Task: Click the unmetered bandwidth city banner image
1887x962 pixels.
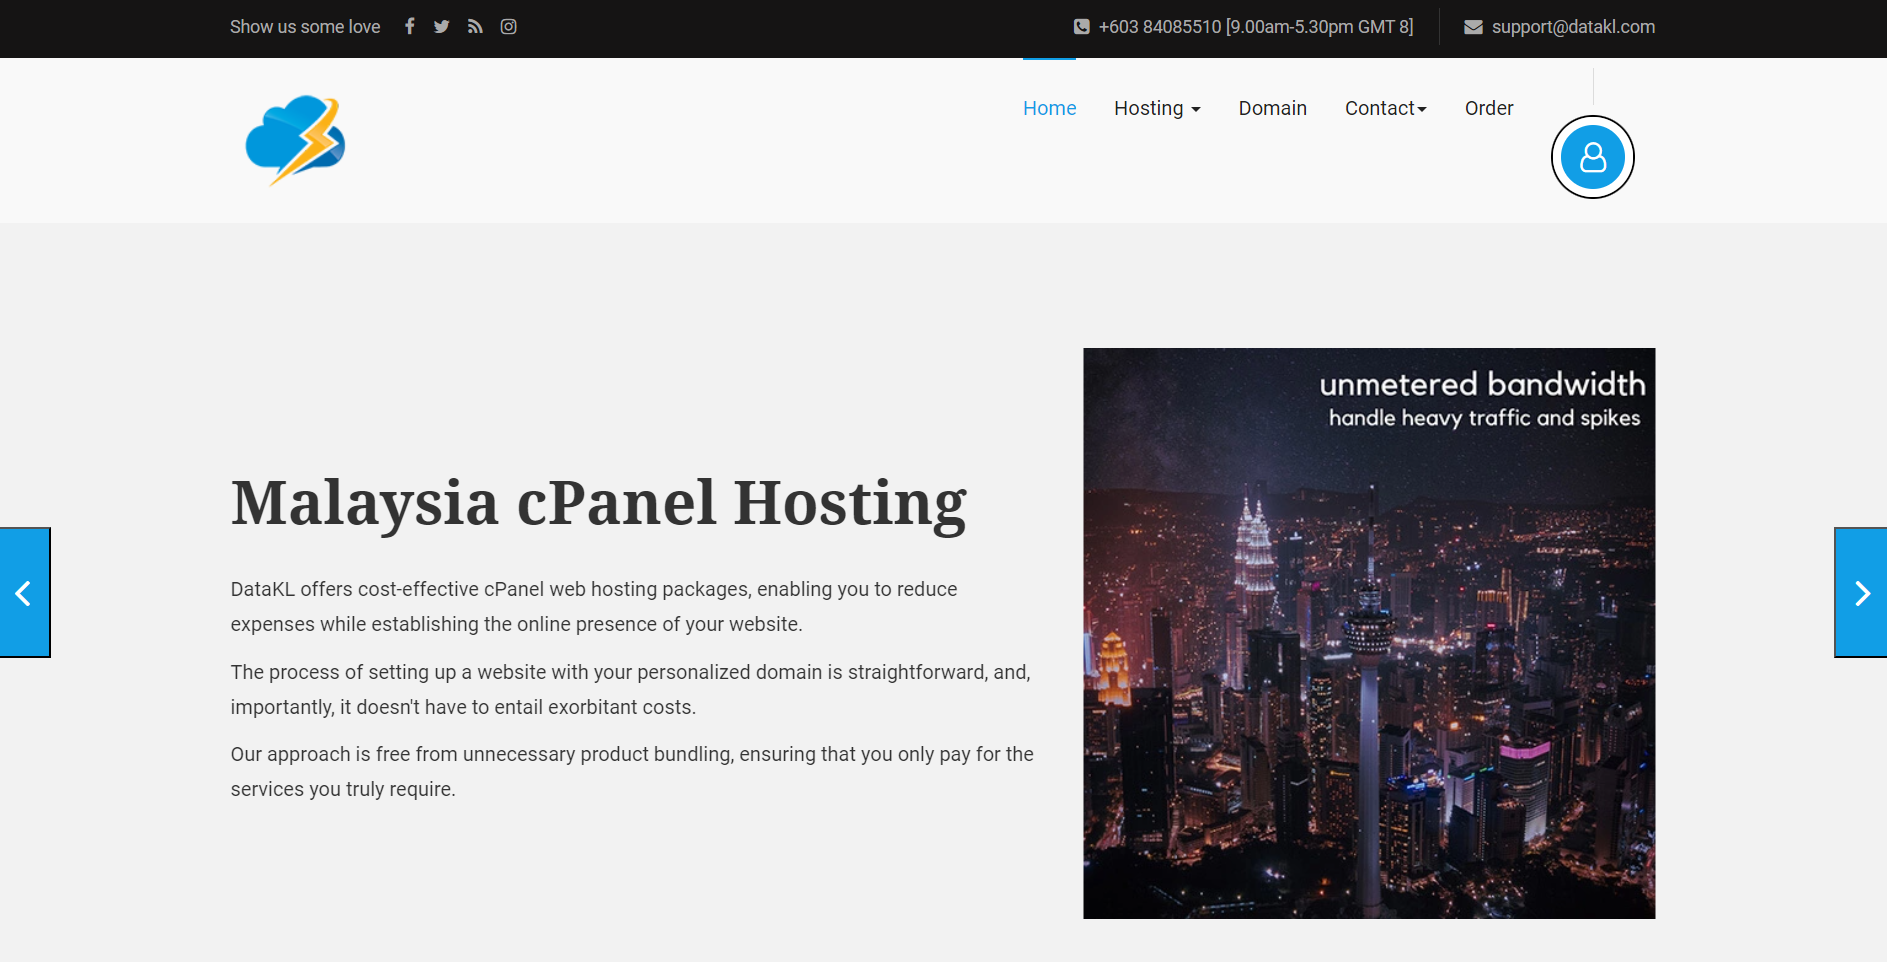Action: point(1369,633)
